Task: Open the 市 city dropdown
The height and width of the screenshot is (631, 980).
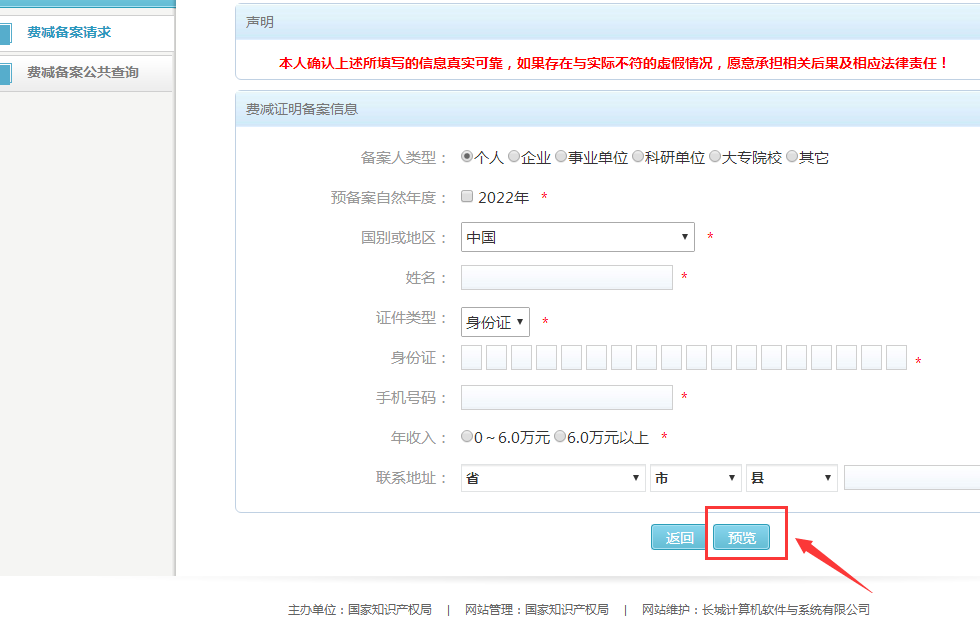Action: tap(695, 478)
